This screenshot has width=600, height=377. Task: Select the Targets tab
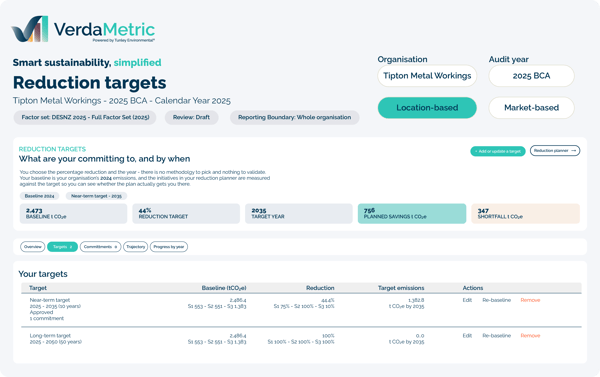click(62, 247)
